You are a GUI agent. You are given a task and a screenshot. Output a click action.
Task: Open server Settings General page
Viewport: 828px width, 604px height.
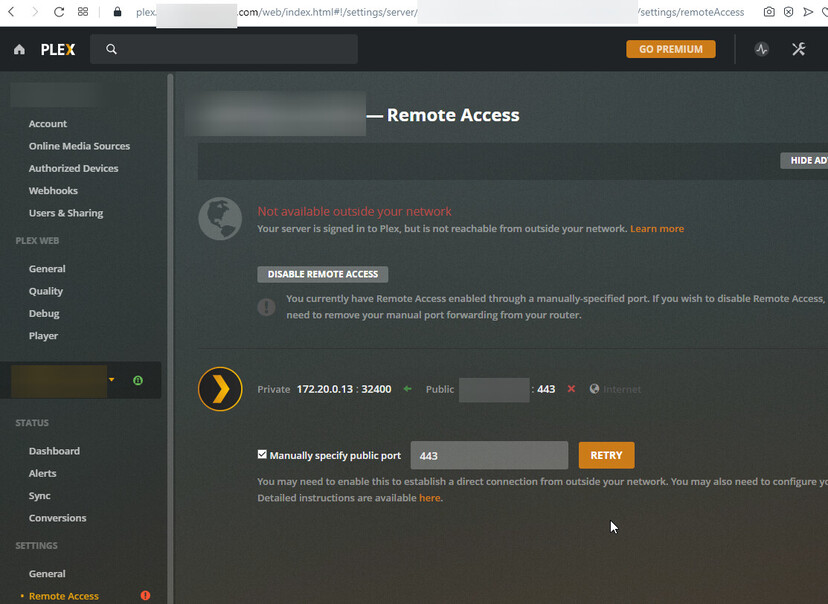tap(47, 573)
